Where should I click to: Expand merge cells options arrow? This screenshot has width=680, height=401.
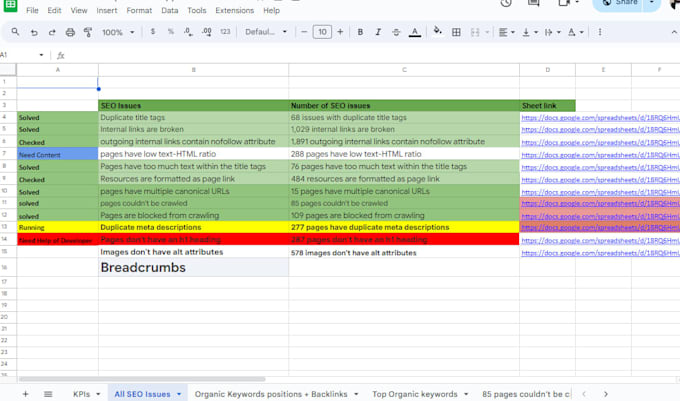487,32
